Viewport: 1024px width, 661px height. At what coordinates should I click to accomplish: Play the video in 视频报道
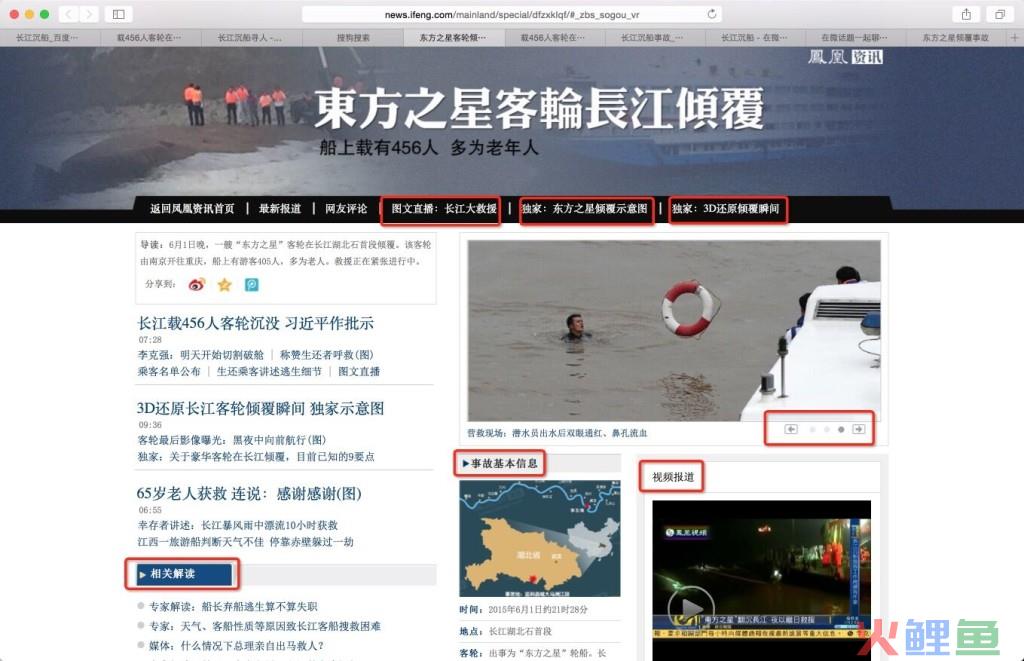click(x=690, y=607)
